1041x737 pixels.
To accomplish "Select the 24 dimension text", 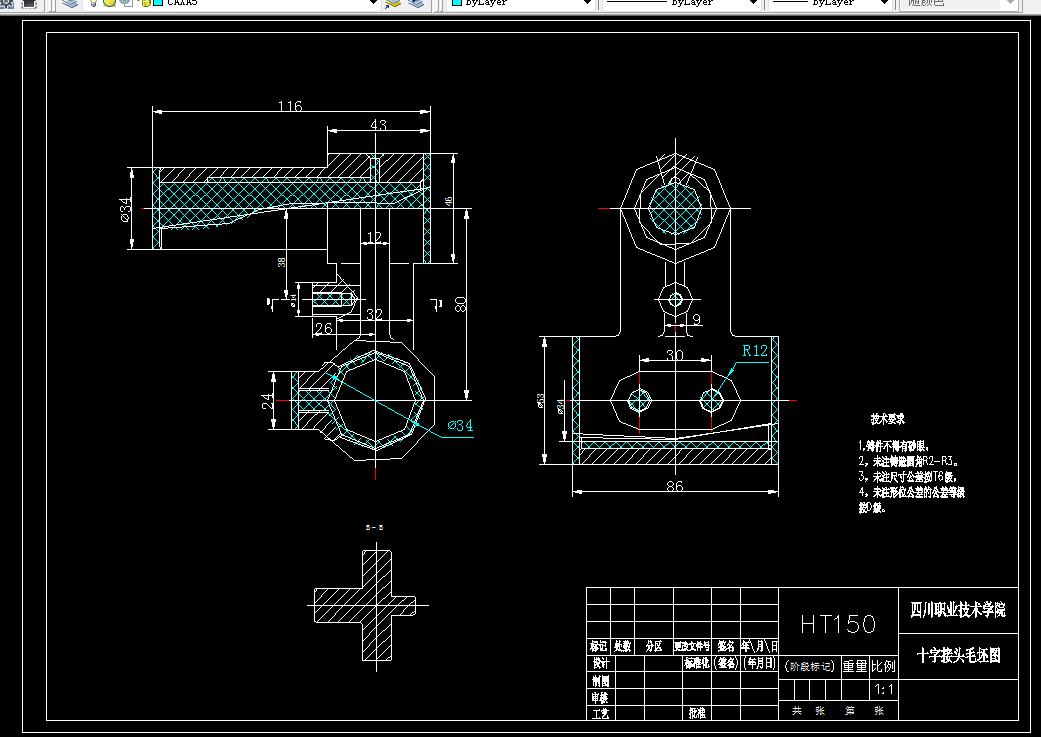I will [267, 401].
